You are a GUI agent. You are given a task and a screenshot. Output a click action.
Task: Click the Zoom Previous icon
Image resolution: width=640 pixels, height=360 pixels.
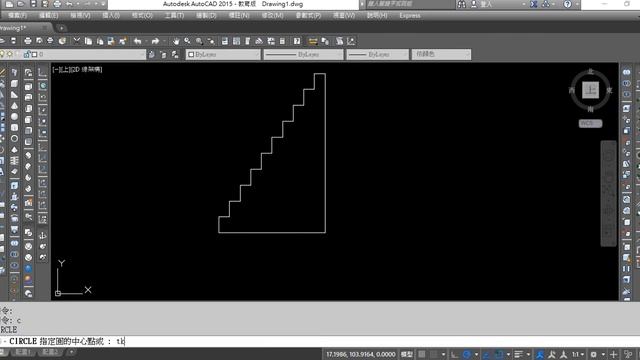pos(211,41)
